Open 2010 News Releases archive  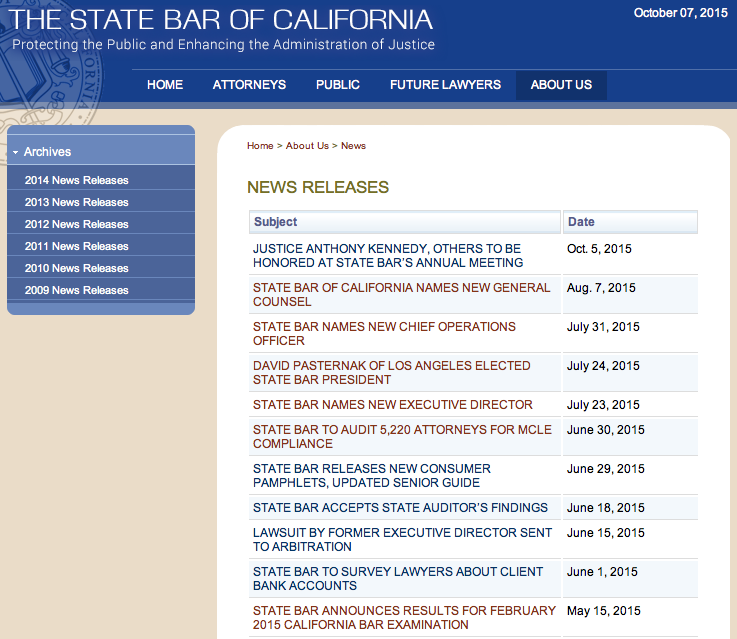click(77, 268)
